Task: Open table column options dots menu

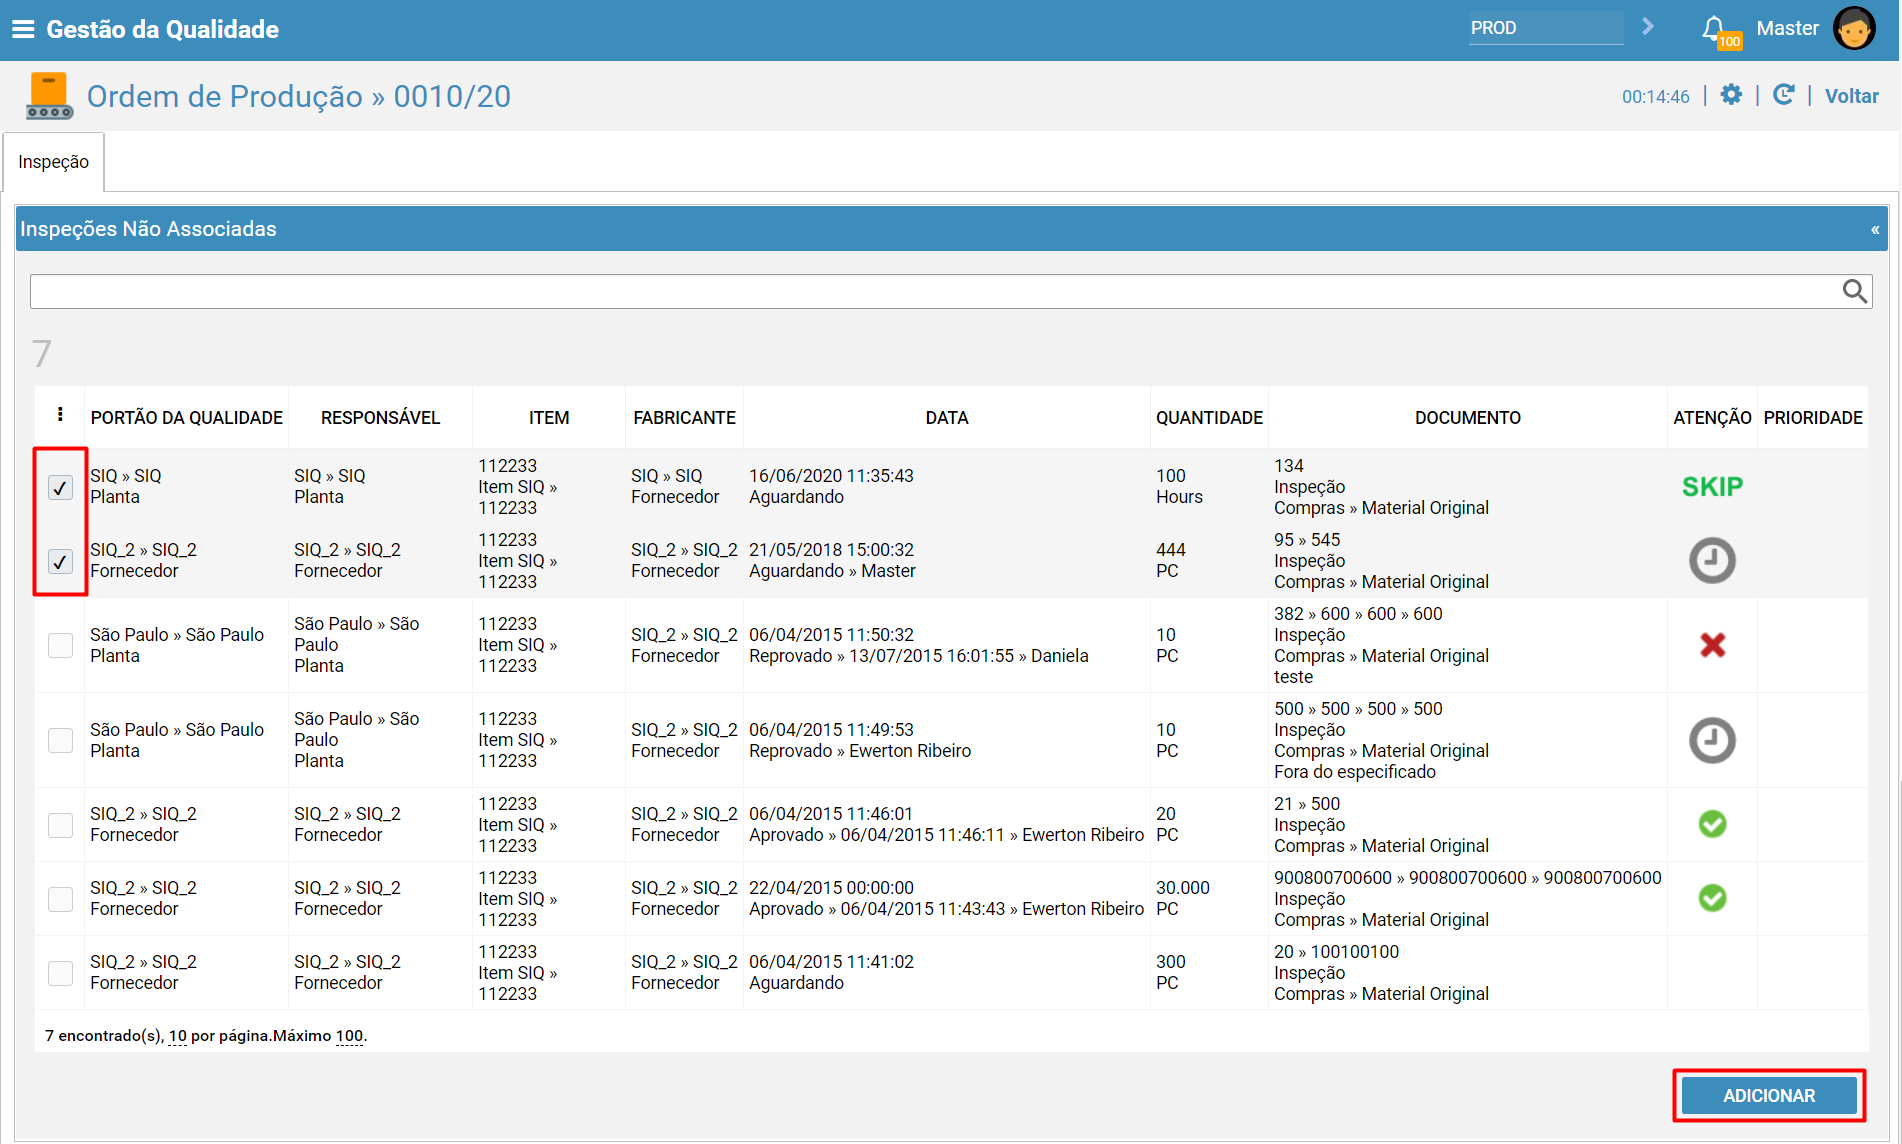Action: 60,415
